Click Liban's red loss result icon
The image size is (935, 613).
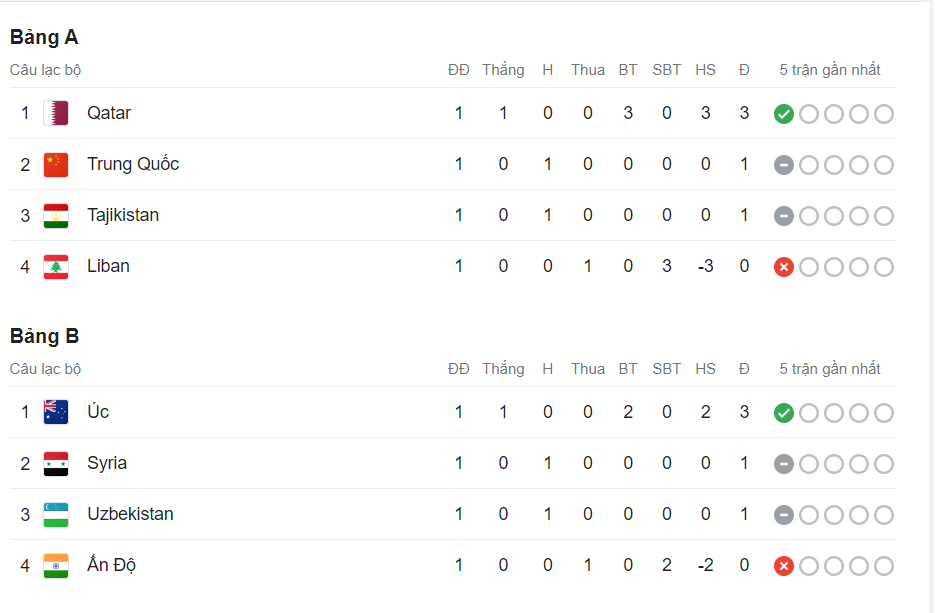(784, 267)
